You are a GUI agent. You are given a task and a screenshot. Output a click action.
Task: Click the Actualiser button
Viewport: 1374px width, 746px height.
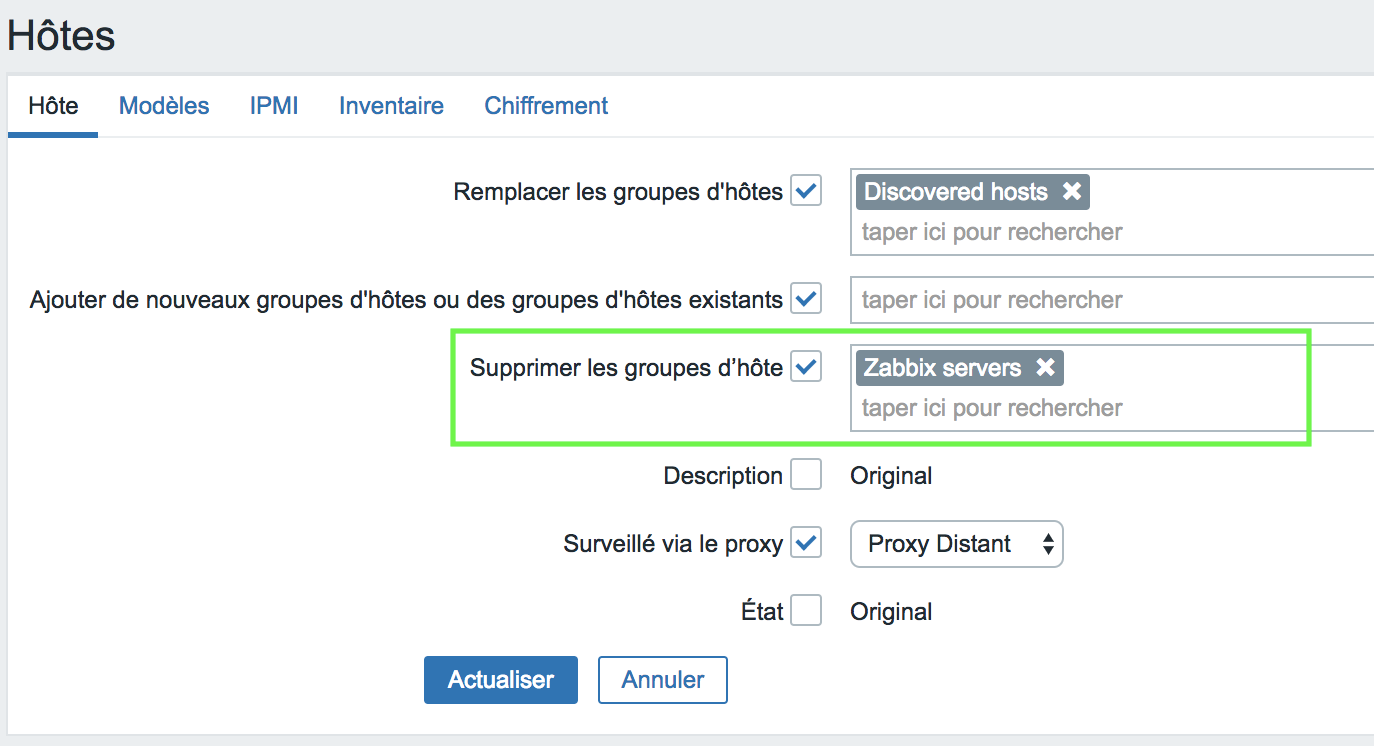(x=501, y=680)
